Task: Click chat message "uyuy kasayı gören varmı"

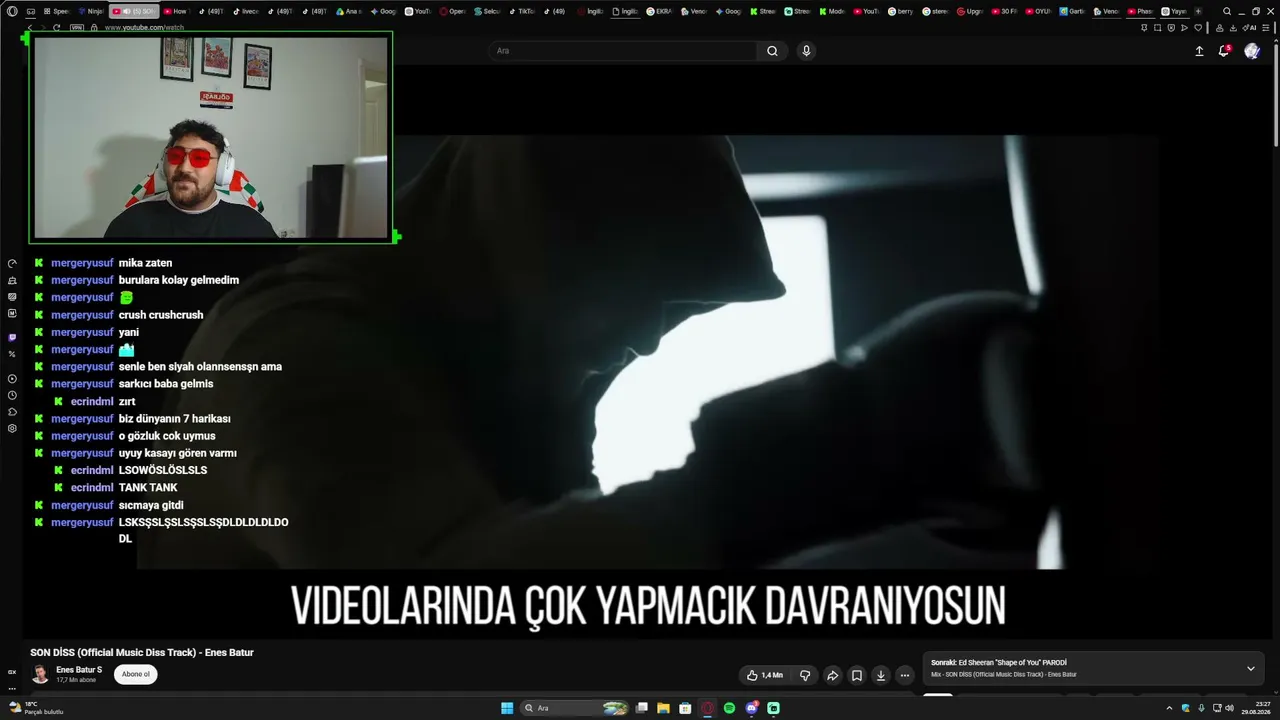Action: 178,453
